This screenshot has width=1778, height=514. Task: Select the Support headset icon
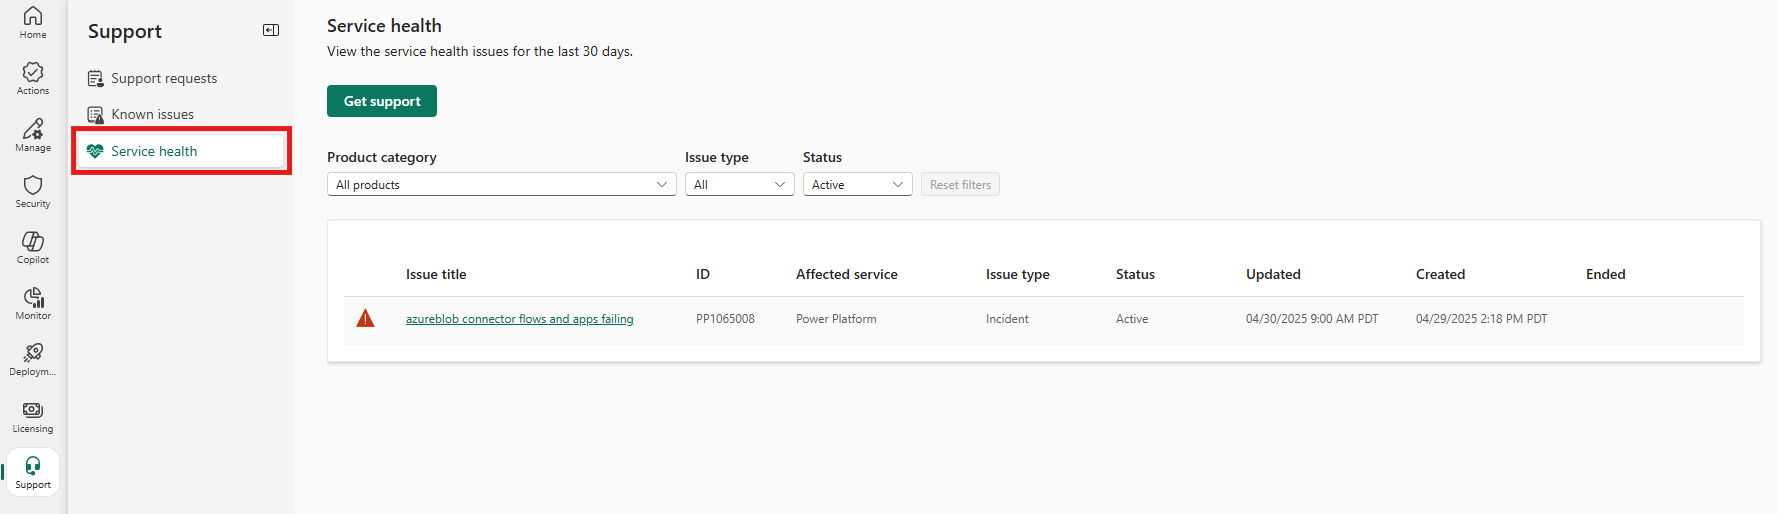(33, 472)
